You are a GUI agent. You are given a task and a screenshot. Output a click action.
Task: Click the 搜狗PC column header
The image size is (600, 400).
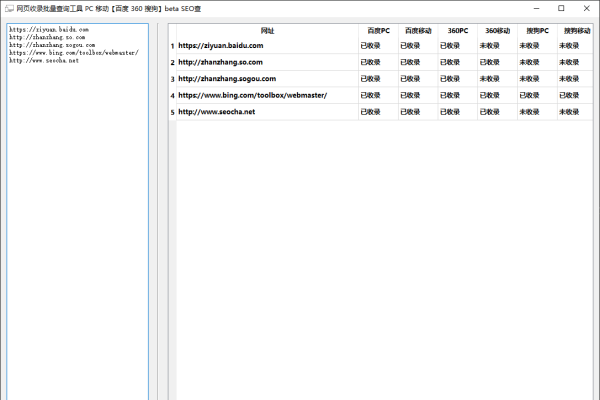(x=537, y=32)
